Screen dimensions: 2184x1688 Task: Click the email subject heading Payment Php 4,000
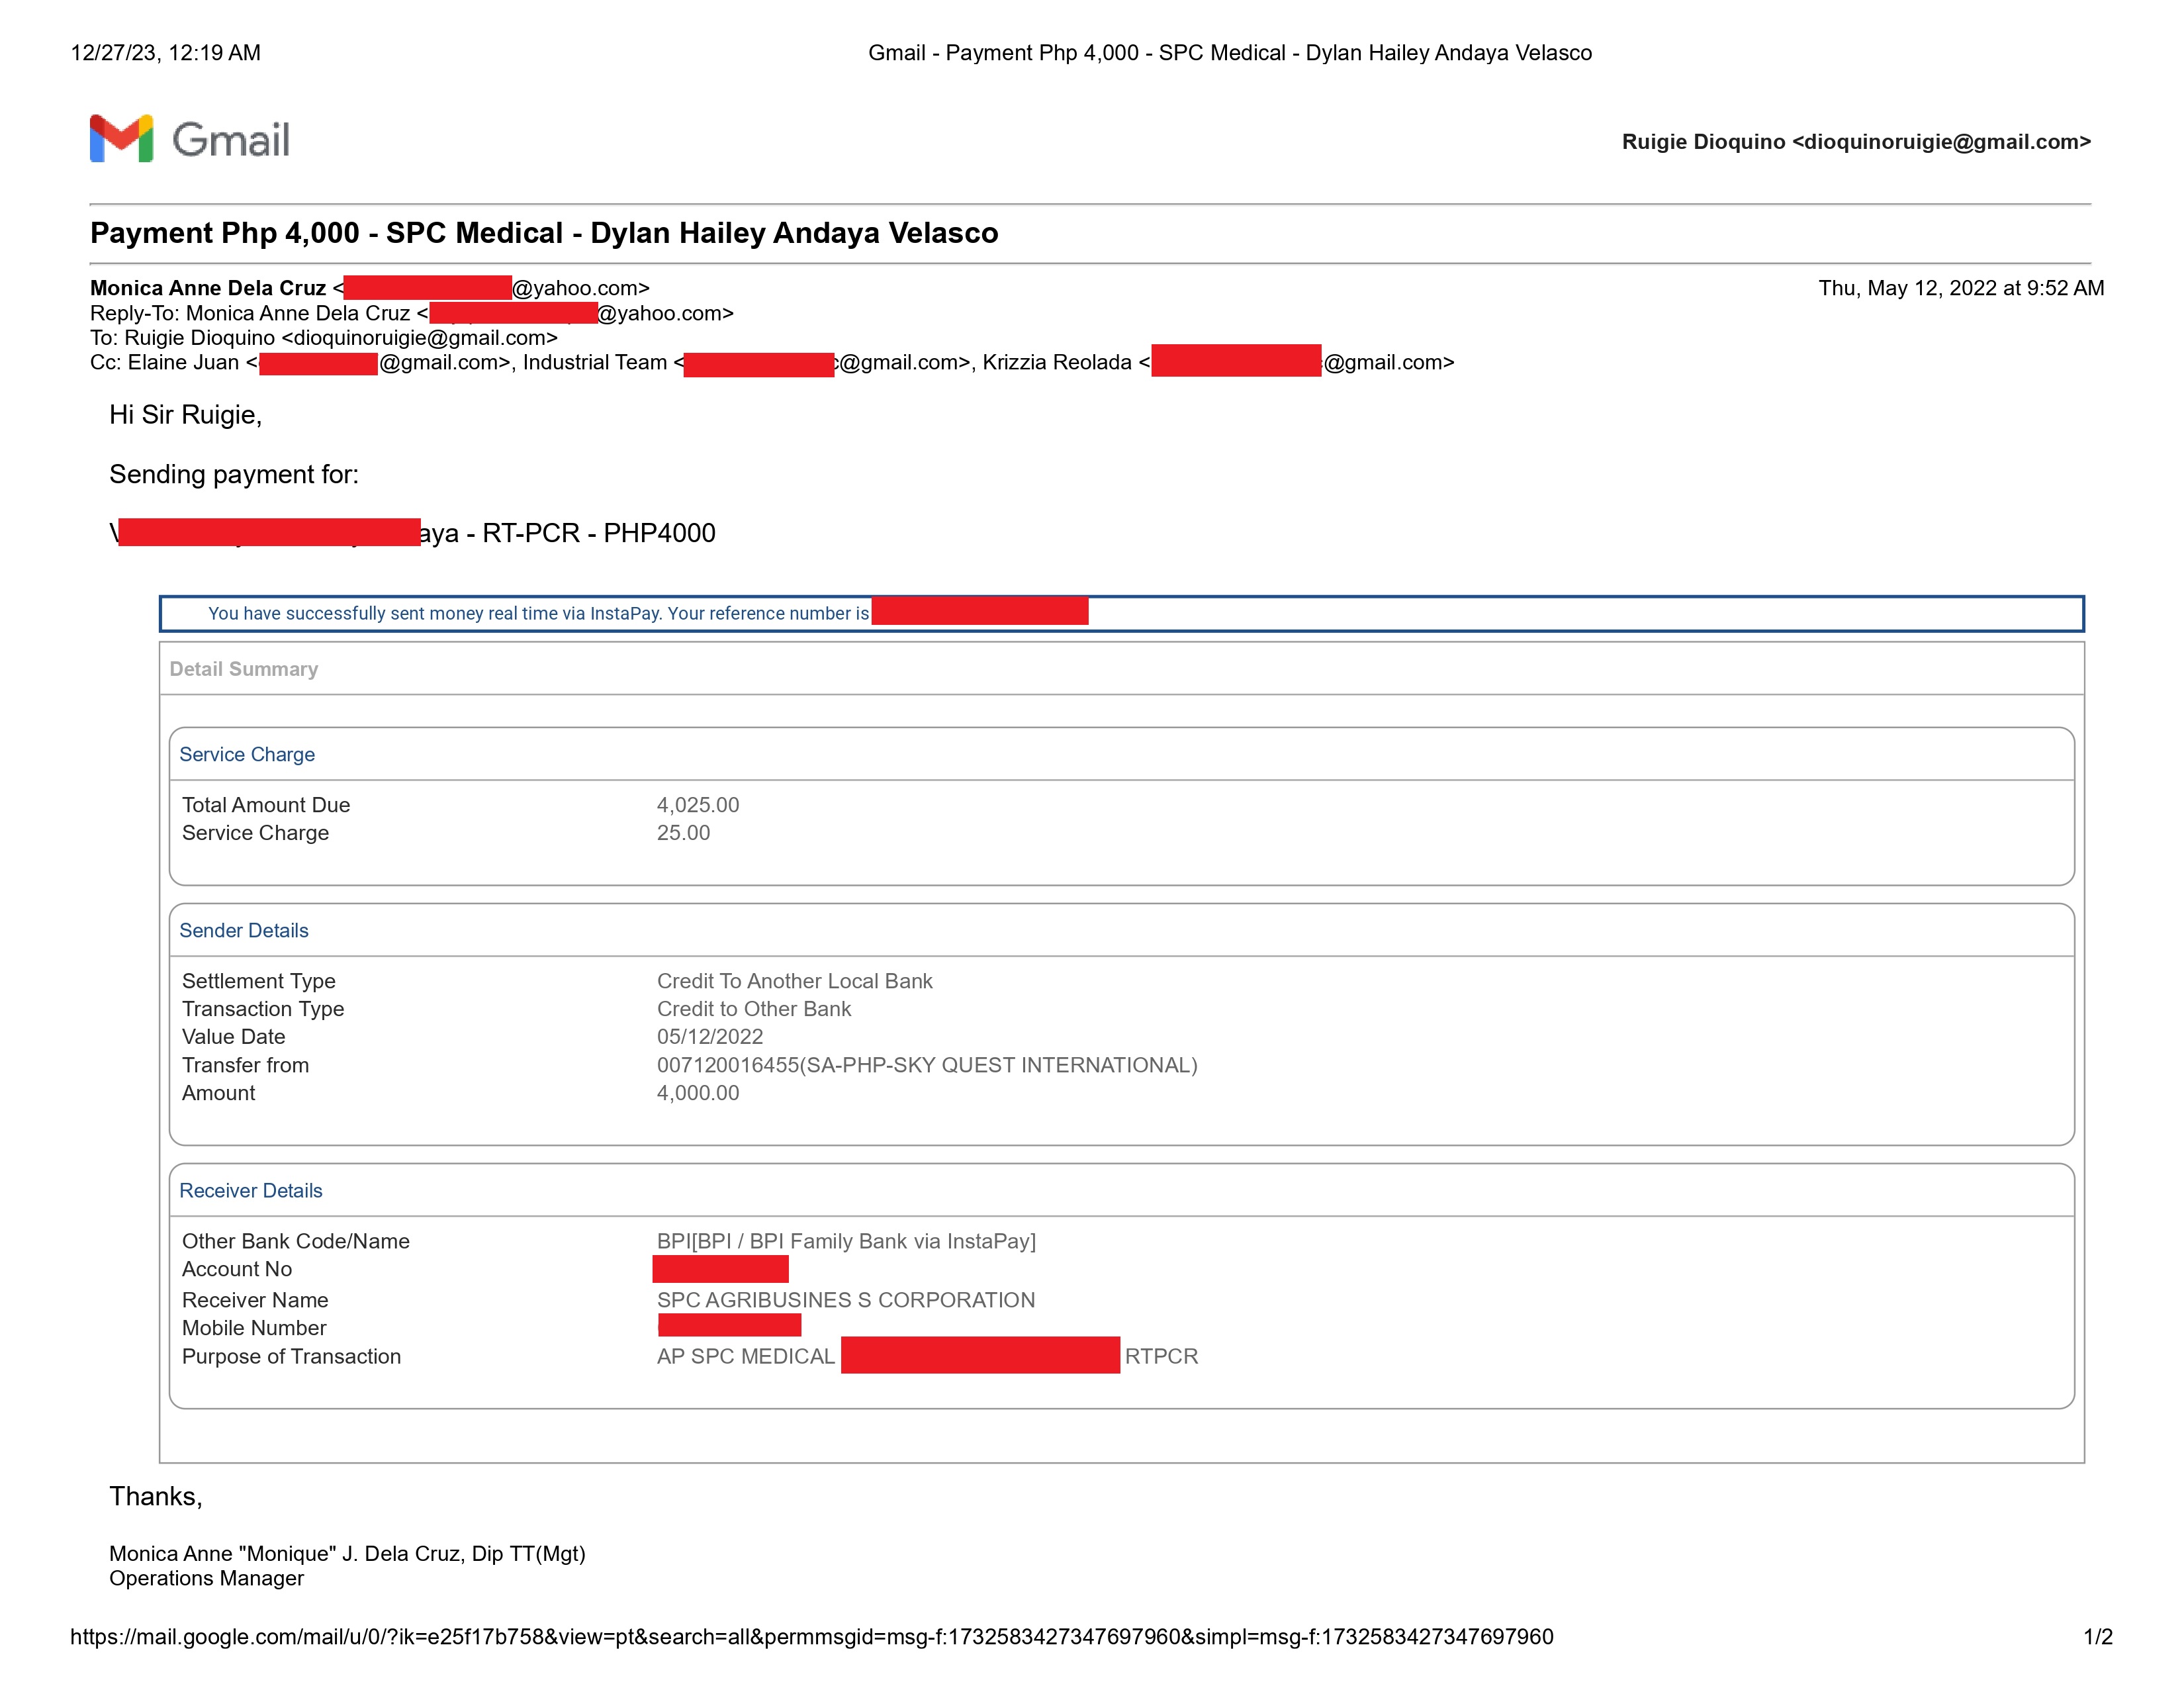click(544, 233)
